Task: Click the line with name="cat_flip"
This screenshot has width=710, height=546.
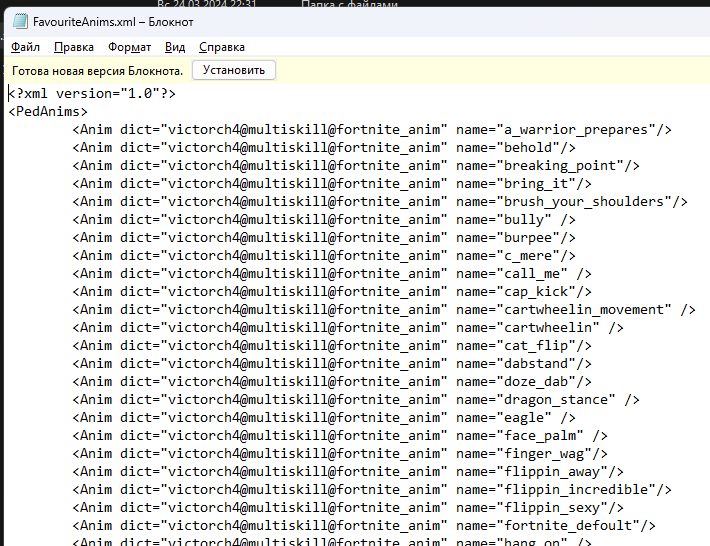Action: pyautogui.click(x=332, y=345)
